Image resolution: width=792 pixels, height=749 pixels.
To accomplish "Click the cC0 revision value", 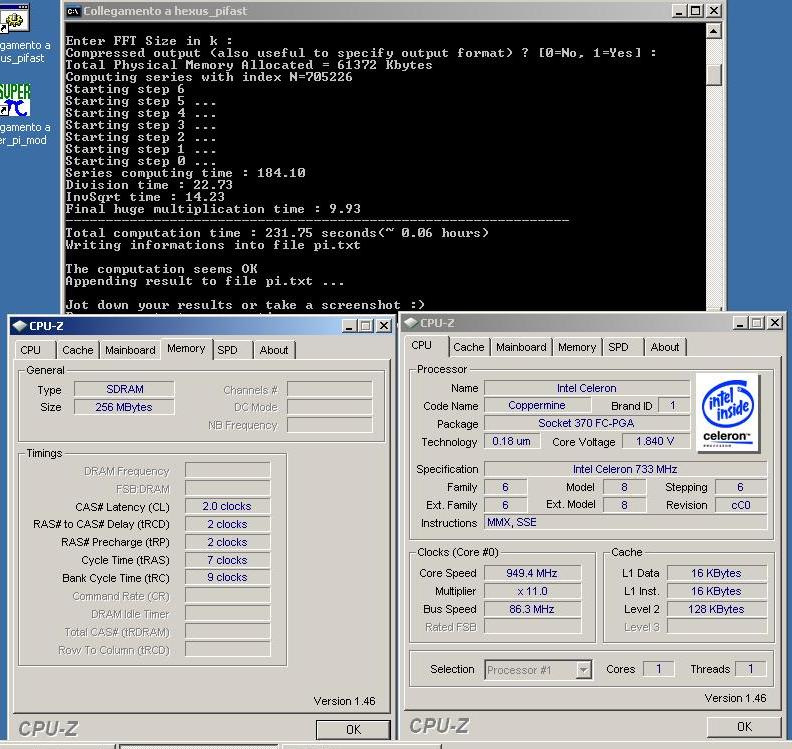I will (741, 505).
